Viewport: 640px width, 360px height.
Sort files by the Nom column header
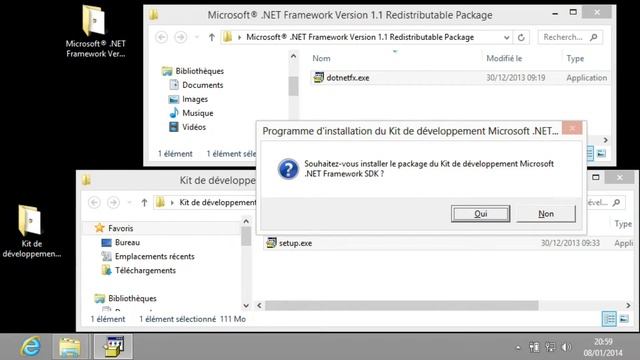(x=321, y=58)
